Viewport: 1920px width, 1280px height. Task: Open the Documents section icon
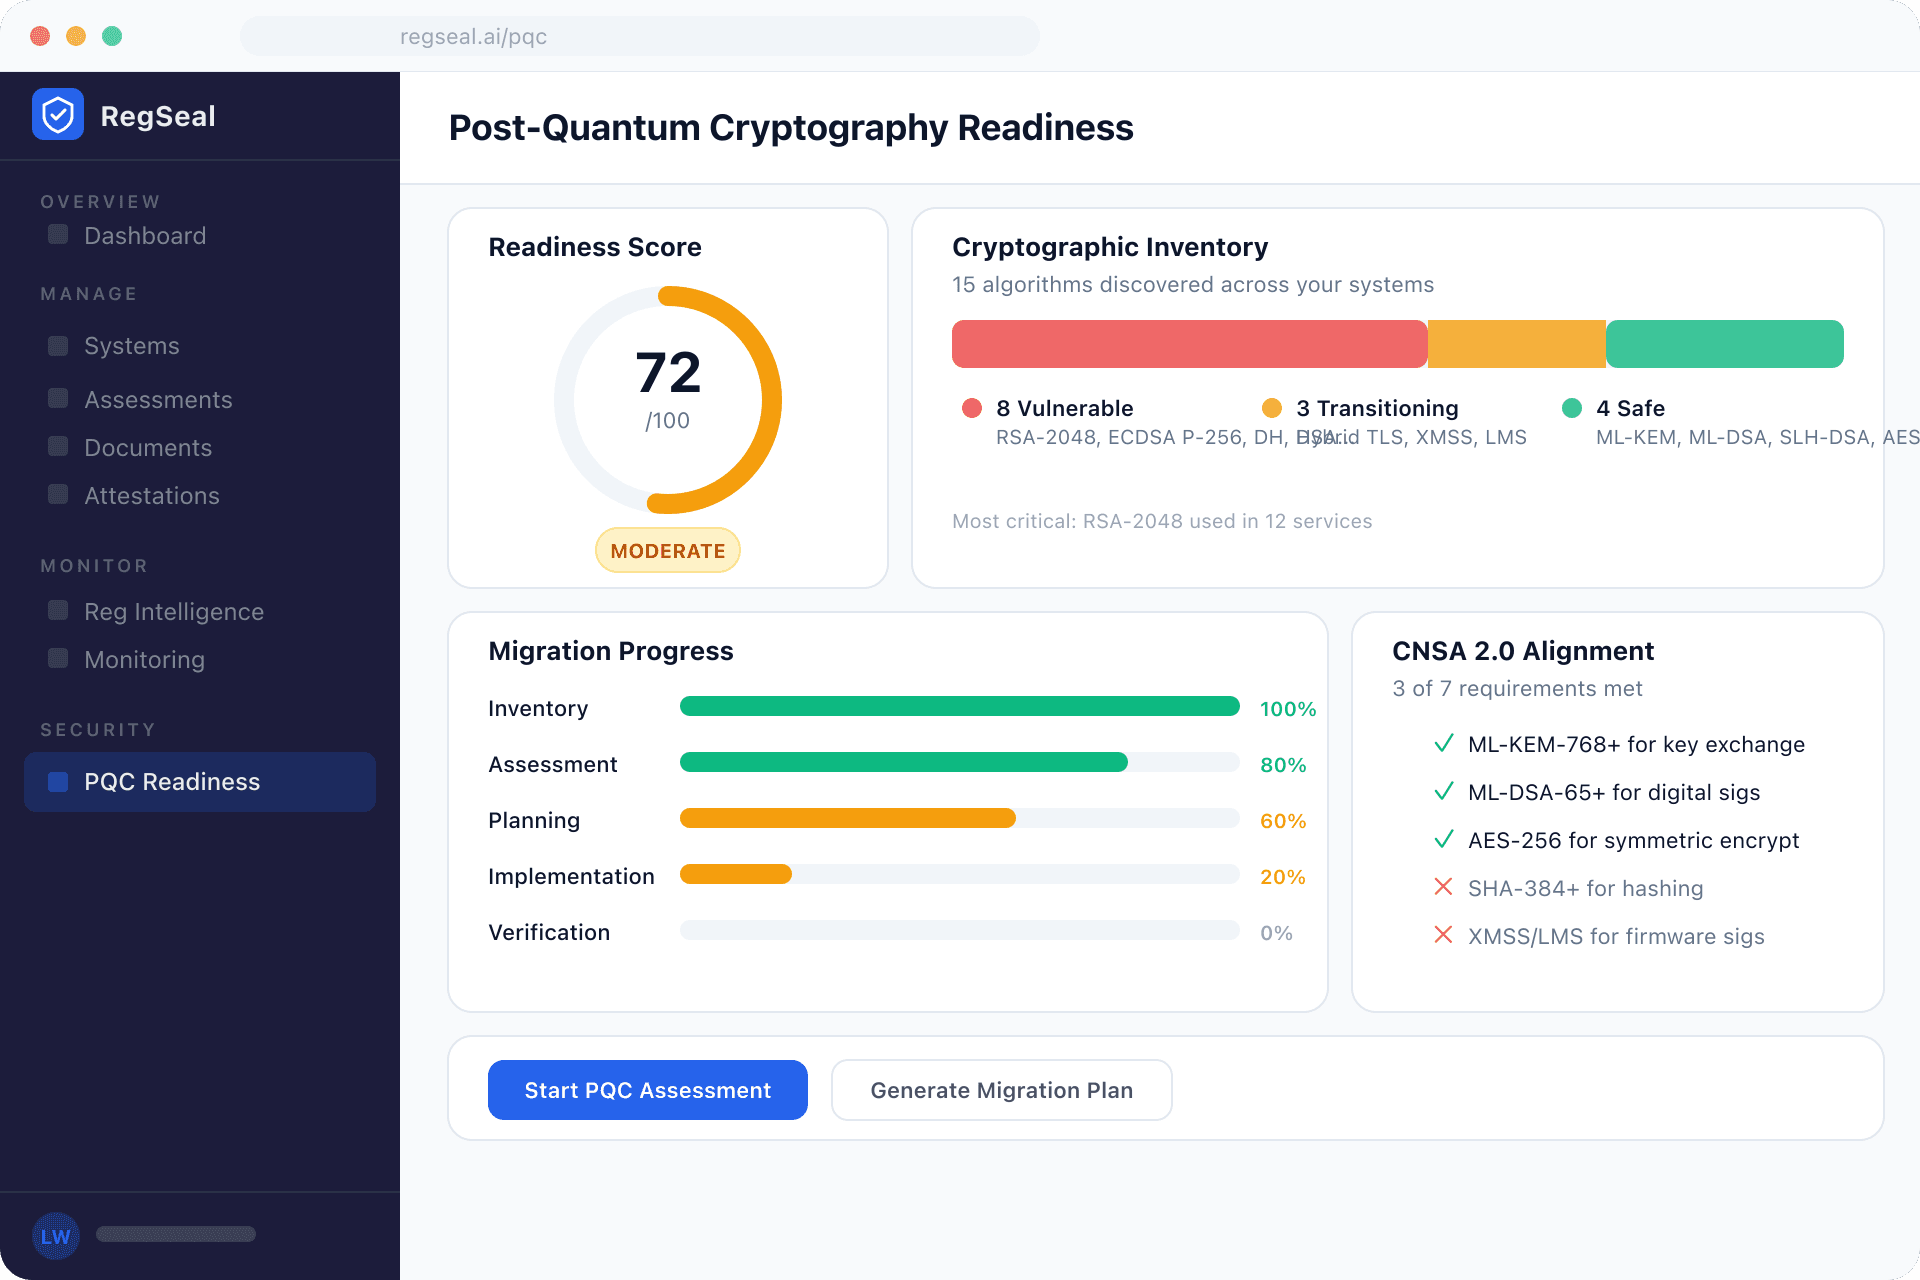[57, 446]
